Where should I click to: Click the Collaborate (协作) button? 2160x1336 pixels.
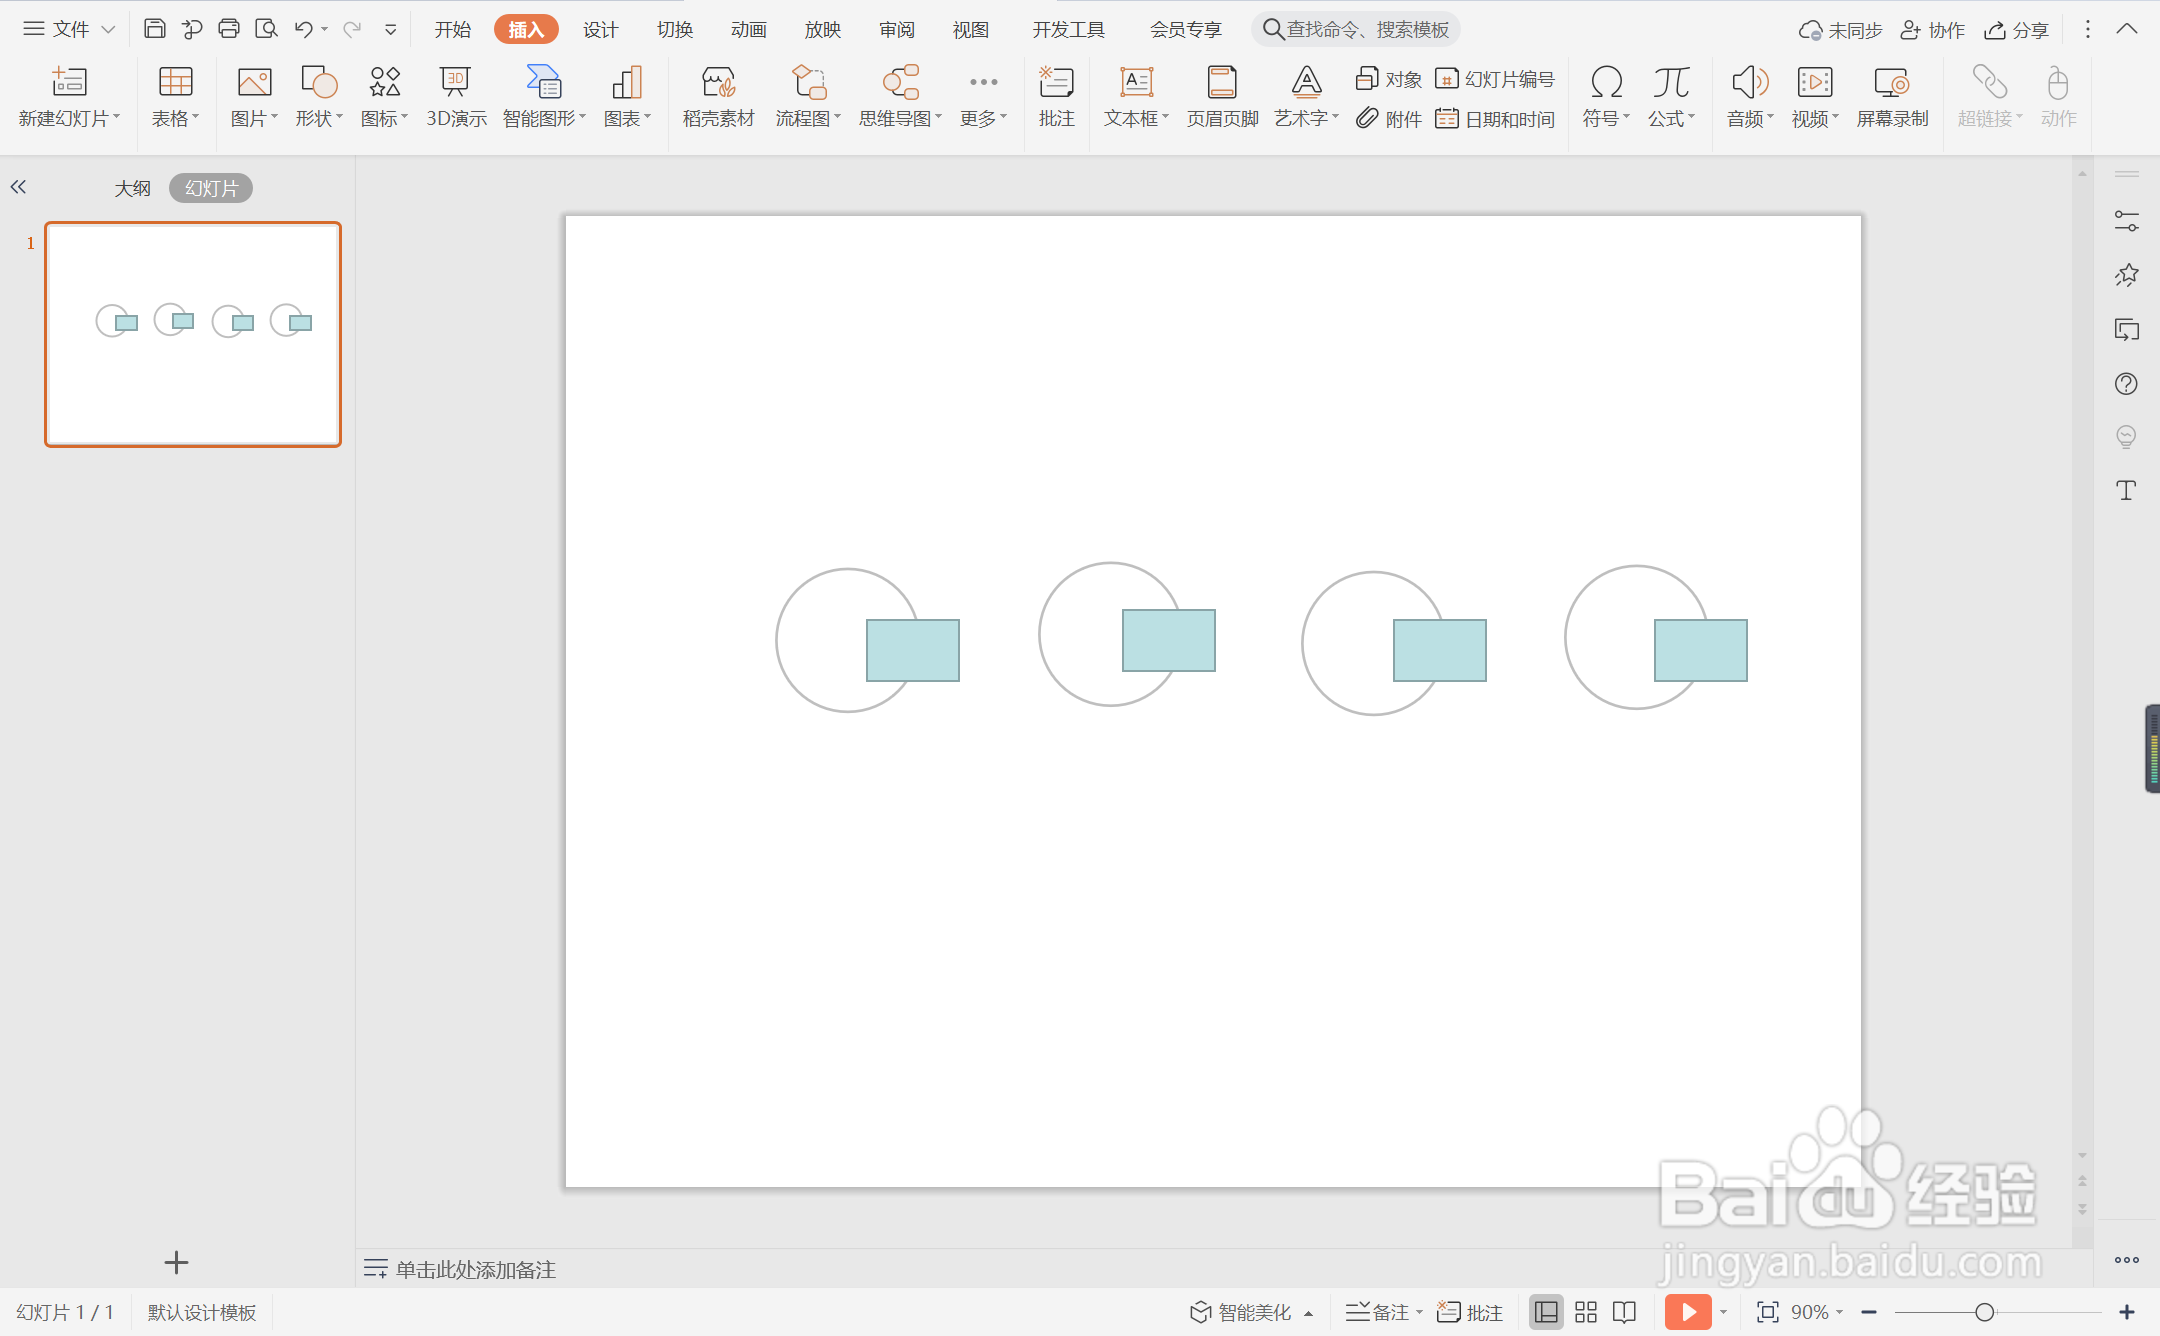(1933, 30)
